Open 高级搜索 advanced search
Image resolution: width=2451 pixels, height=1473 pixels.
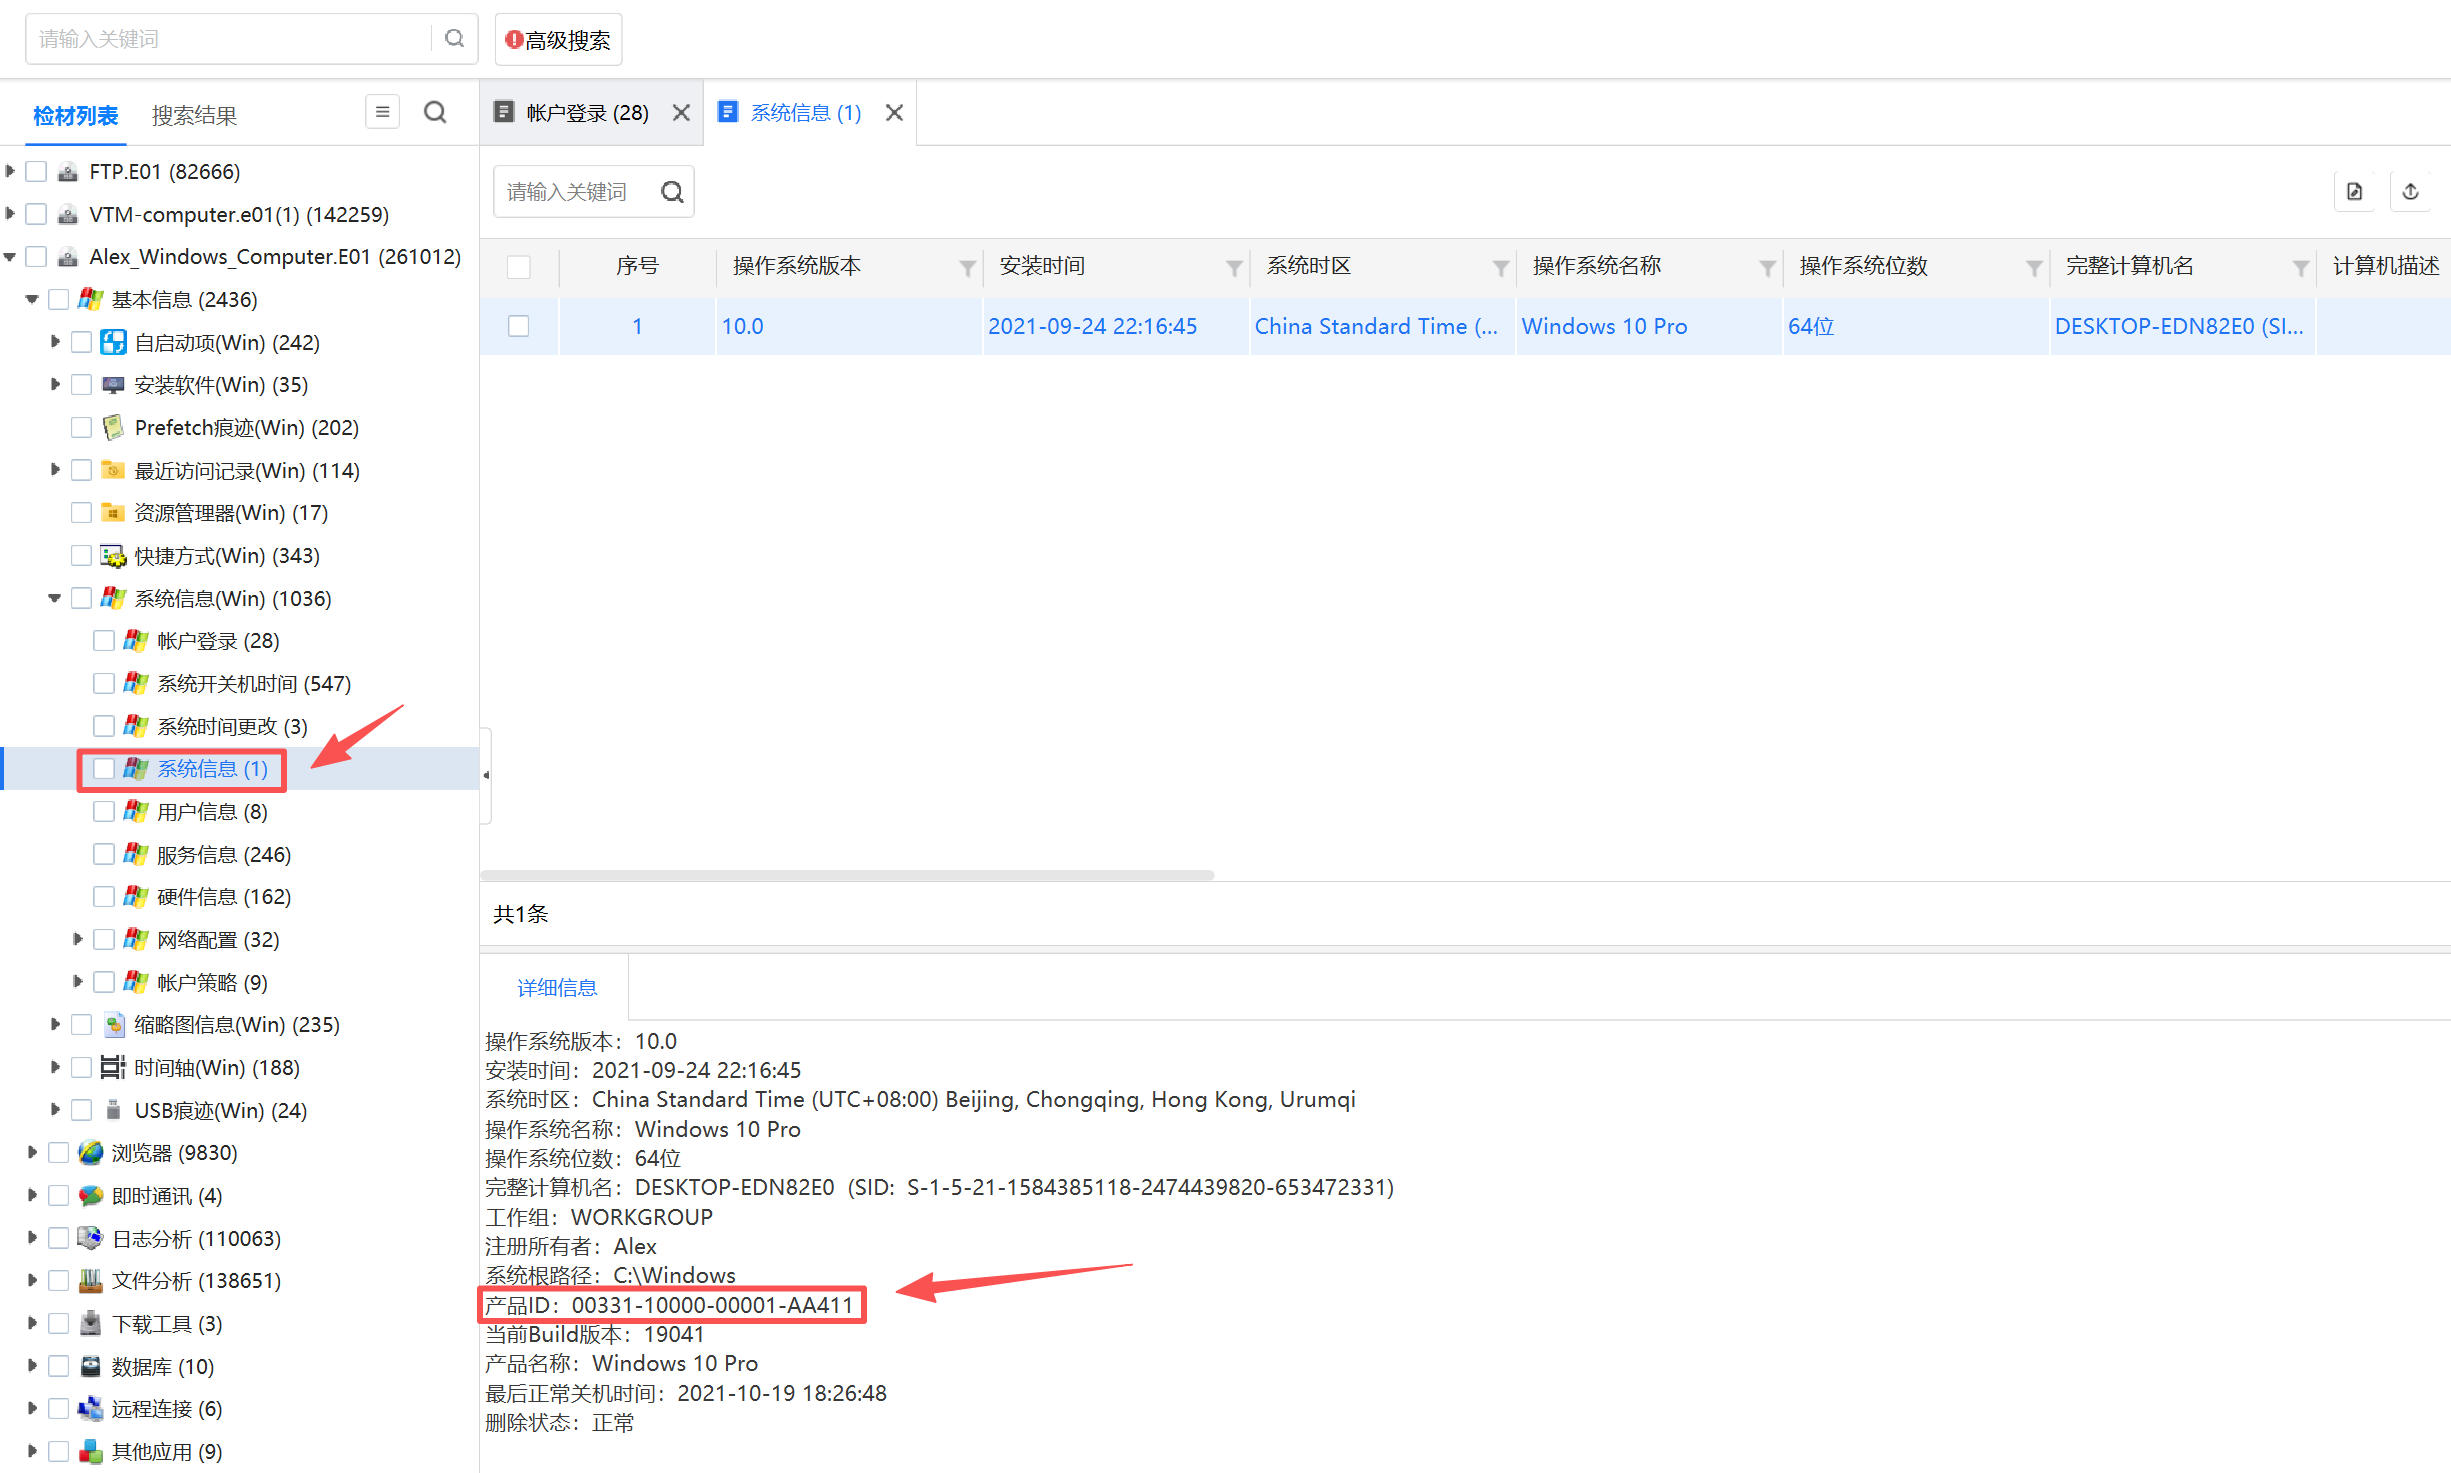558,40
